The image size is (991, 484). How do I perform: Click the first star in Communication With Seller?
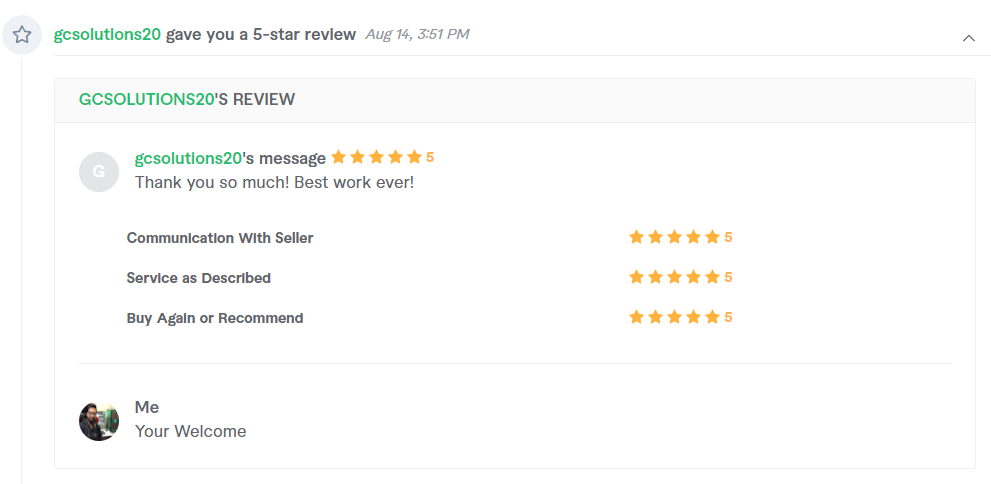(636, 237)
